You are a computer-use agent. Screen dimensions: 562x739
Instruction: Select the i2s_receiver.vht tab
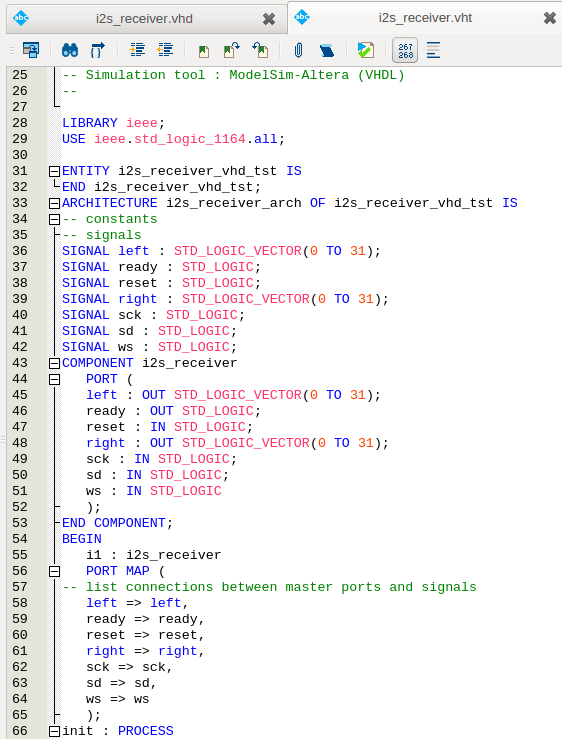click(x=425, y=18)
